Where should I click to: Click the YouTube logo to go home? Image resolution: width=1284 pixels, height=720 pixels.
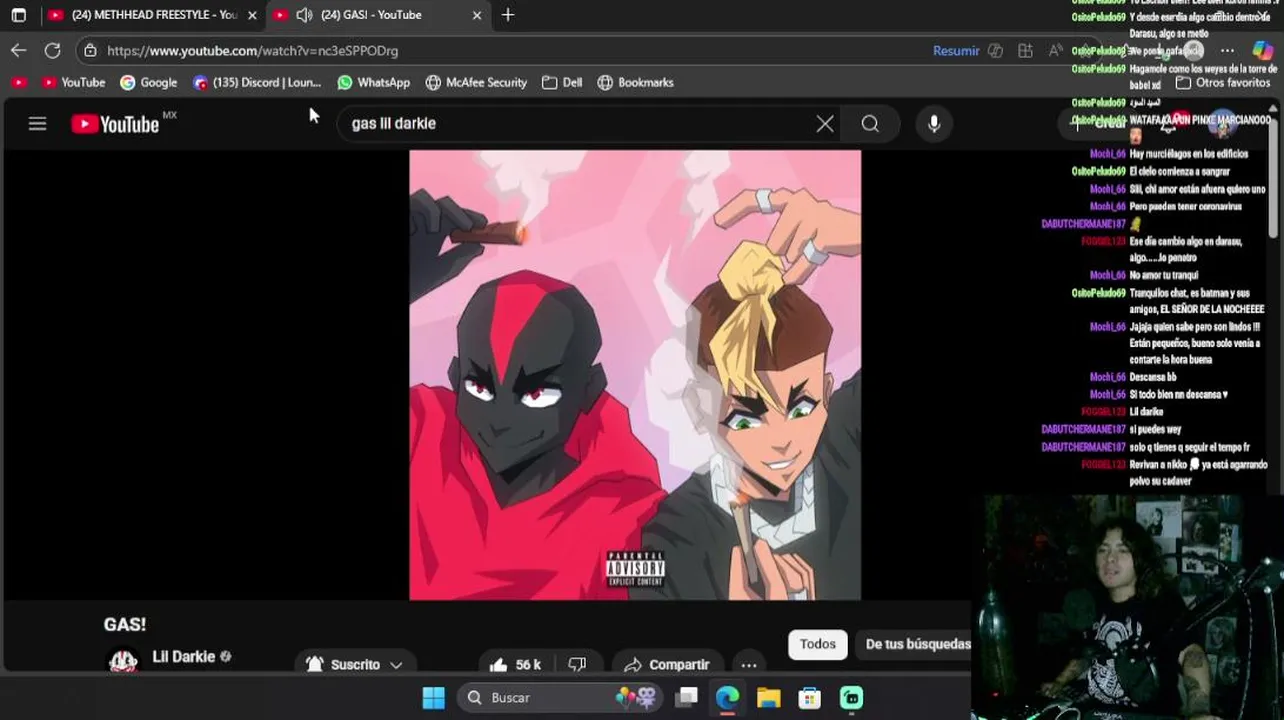(115, 124)
